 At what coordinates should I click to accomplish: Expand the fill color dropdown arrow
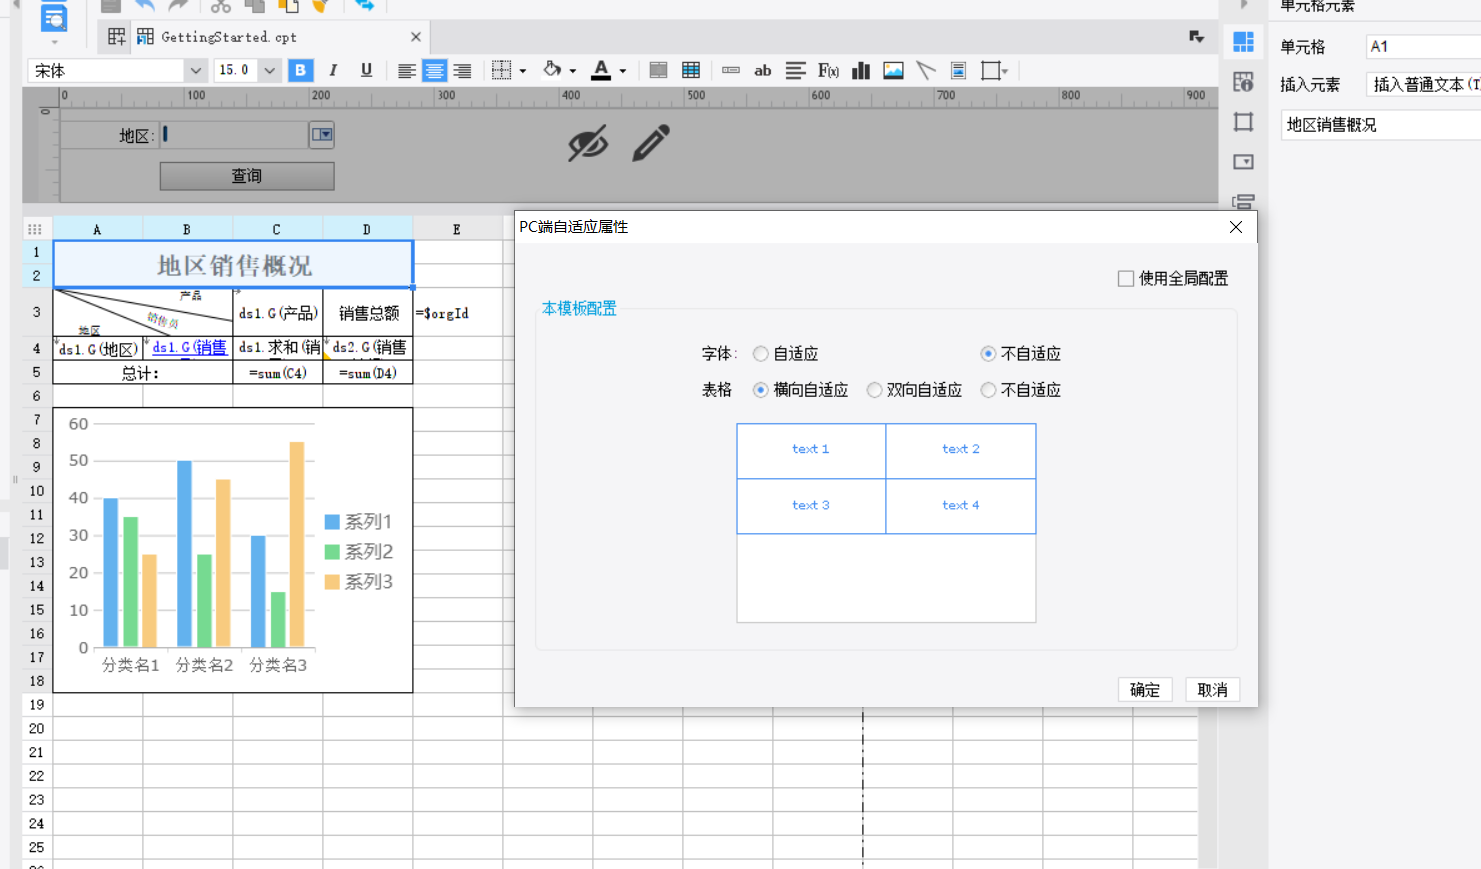(x=573, y=71)
